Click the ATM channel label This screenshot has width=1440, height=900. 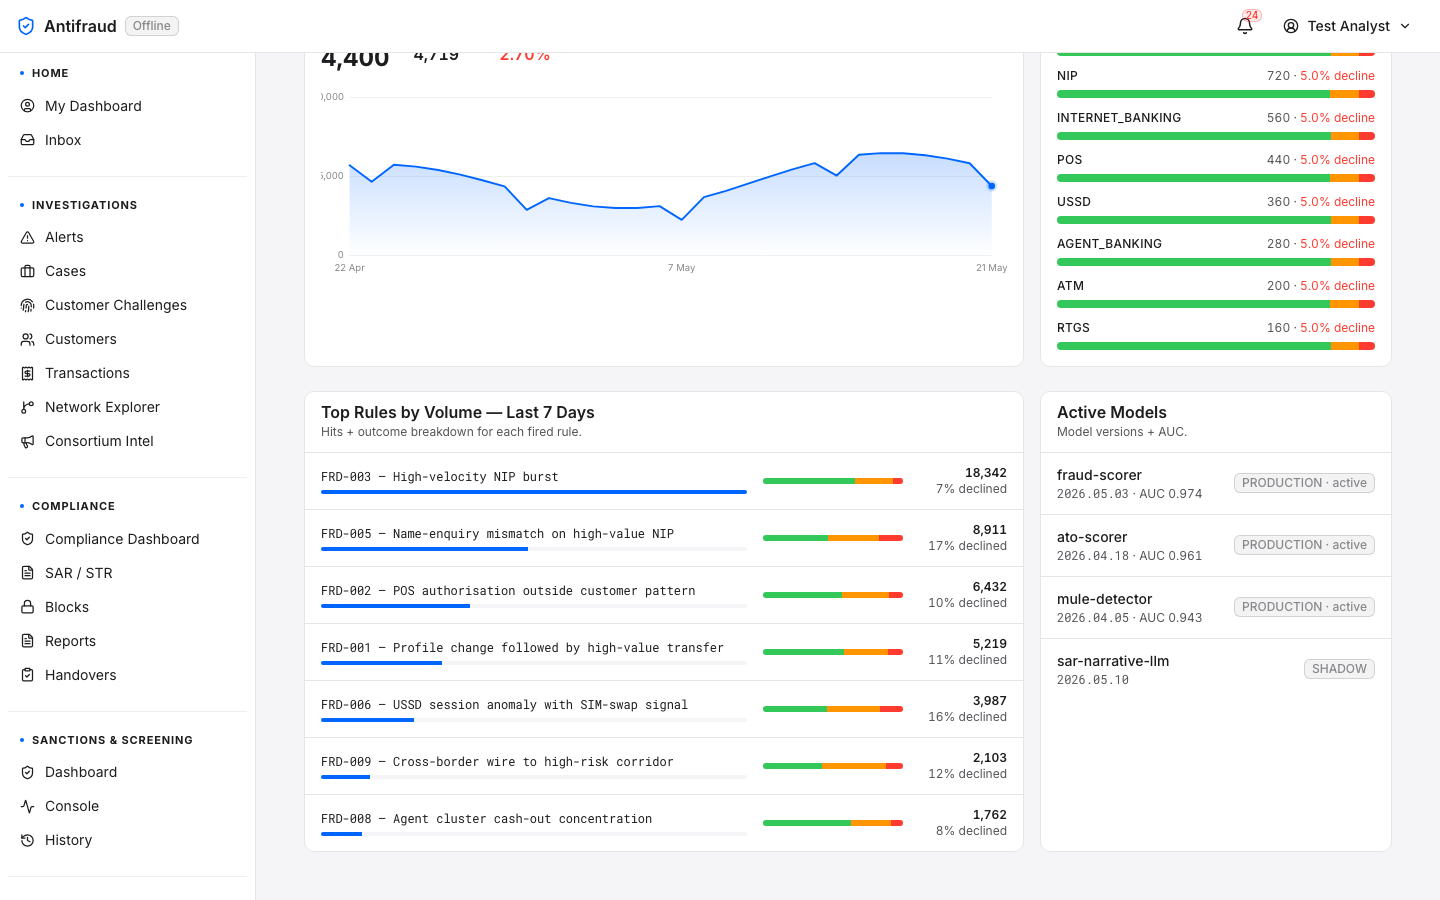tap(1070, 286)
